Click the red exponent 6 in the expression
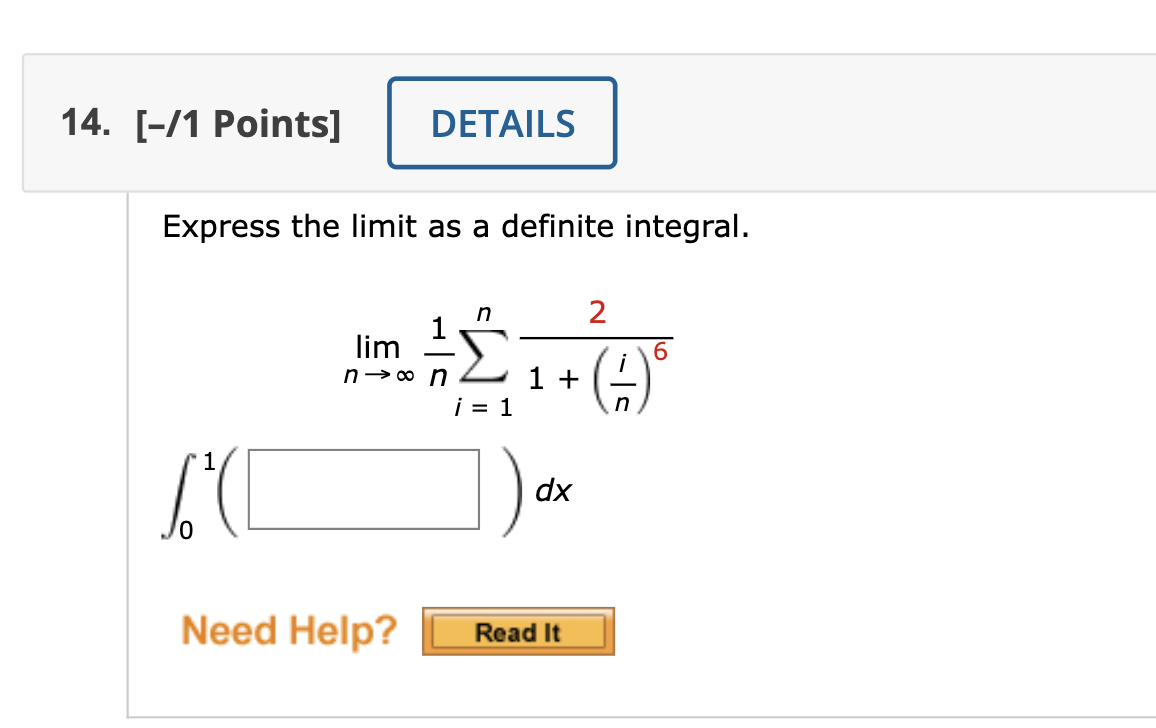 point(658,351)
